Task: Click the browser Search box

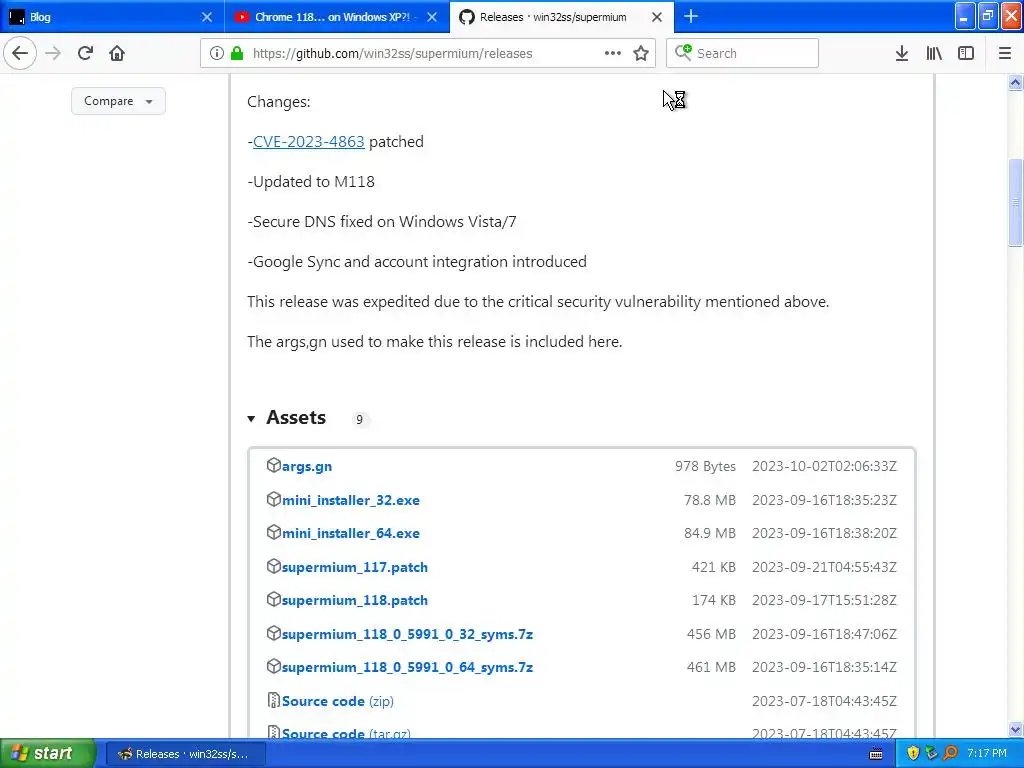Action: point(743,53)
